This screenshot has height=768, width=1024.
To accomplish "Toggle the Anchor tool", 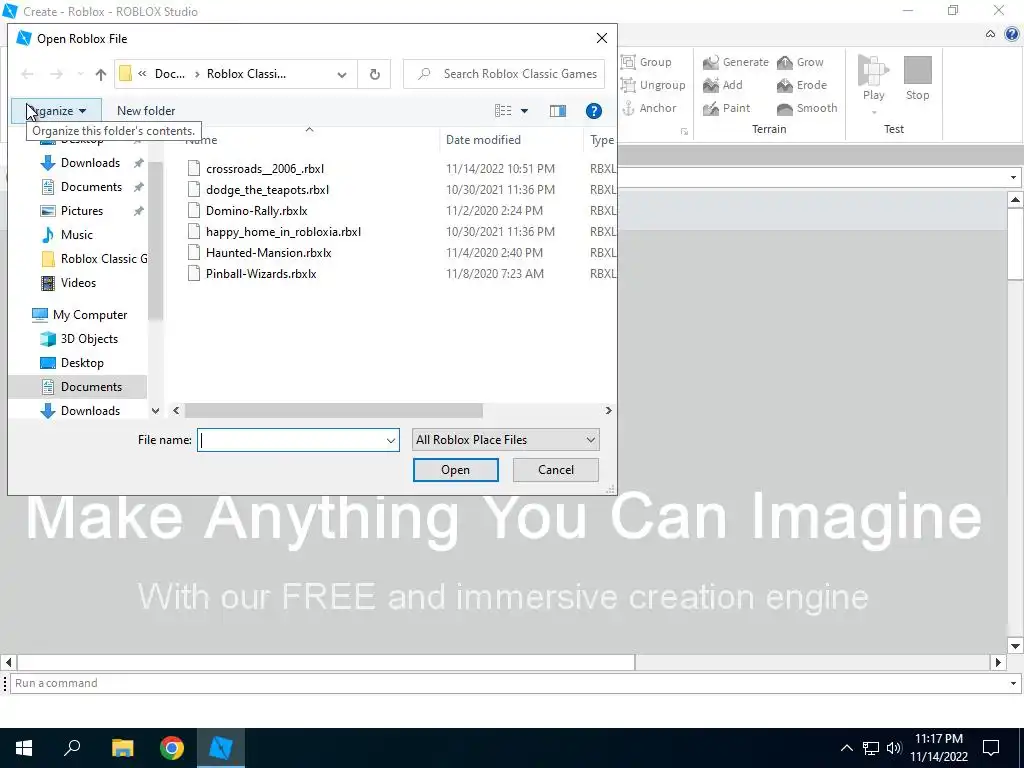I will click(648, 108).
